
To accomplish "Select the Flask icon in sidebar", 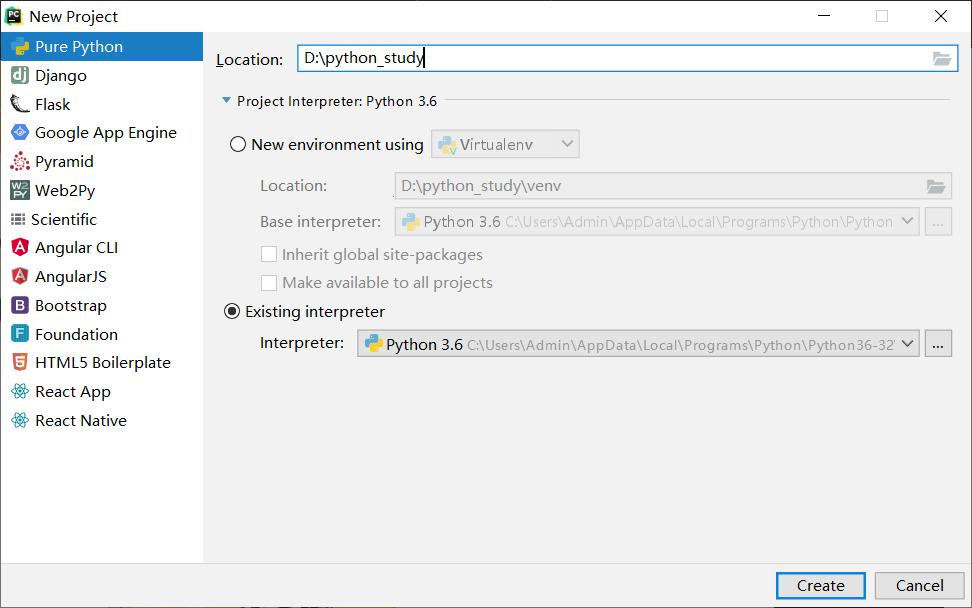I will pyautogui.click(x=19, y=104).
